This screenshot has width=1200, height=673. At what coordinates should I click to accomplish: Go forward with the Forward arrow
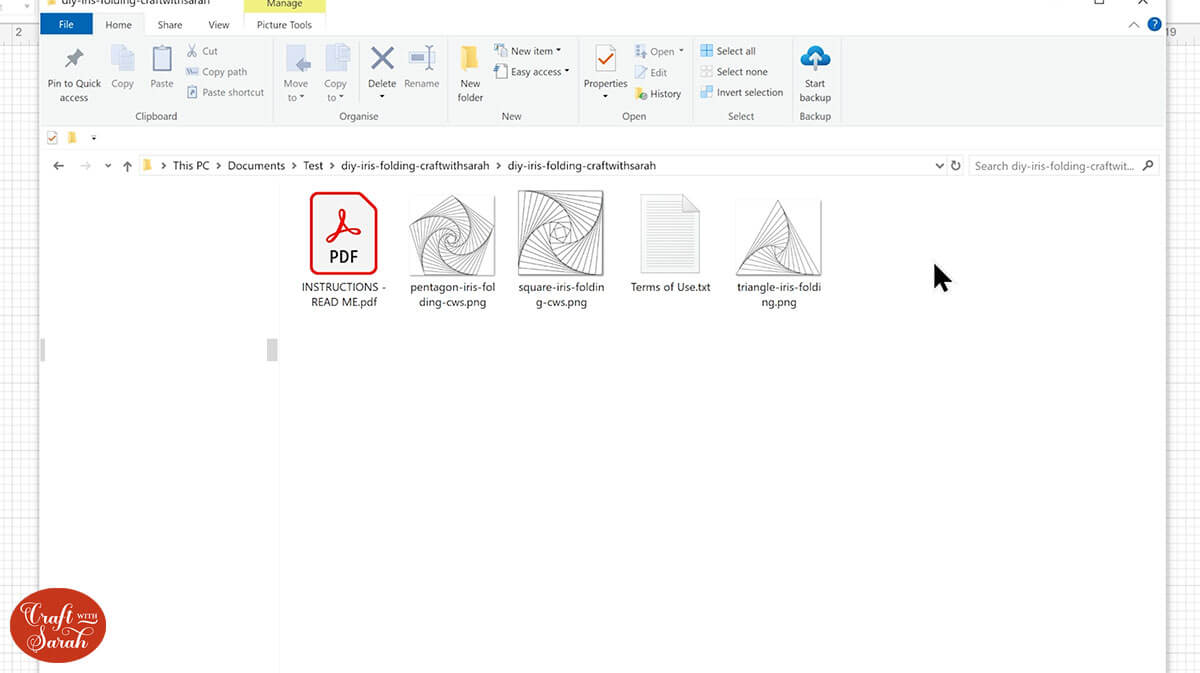click(x=85, y=166)
